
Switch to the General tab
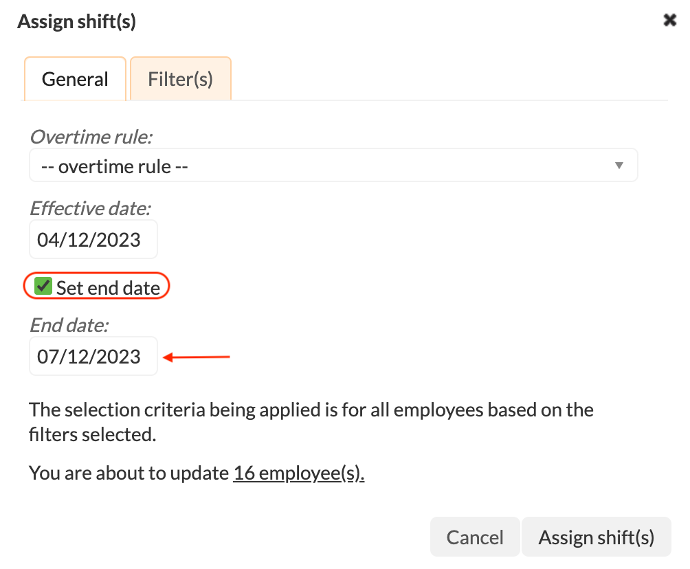(75, 79)
